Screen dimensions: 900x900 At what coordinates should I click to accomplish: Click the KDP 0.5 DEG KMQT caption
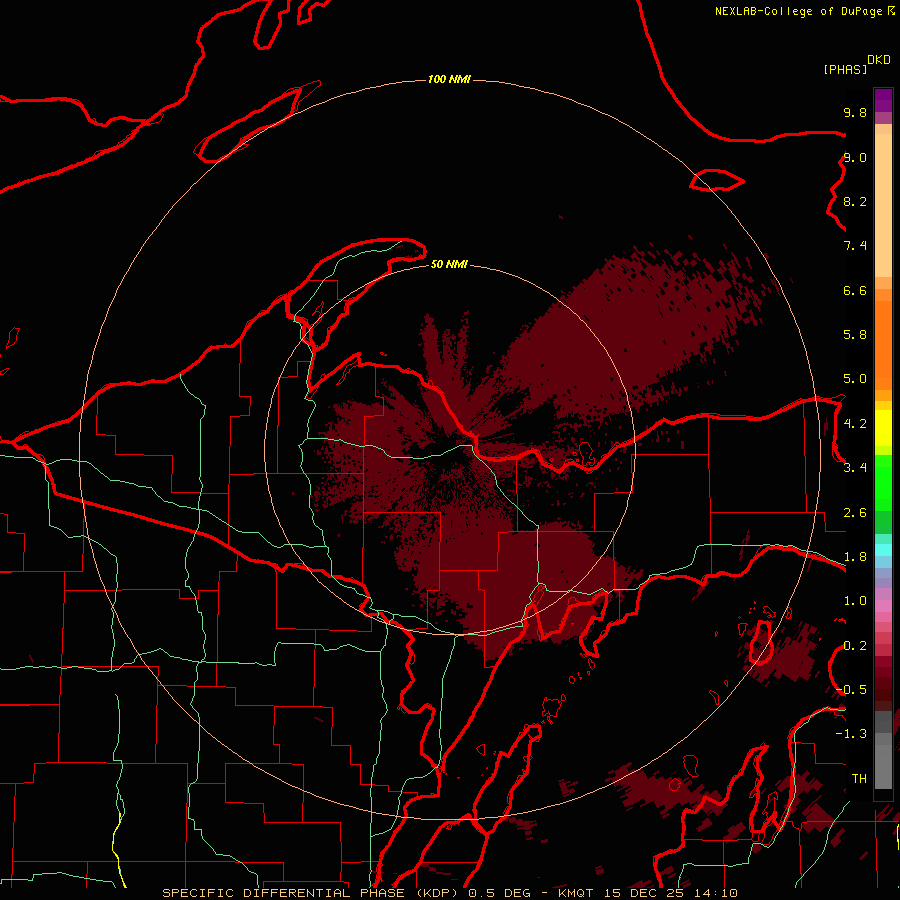click(449, 893)
